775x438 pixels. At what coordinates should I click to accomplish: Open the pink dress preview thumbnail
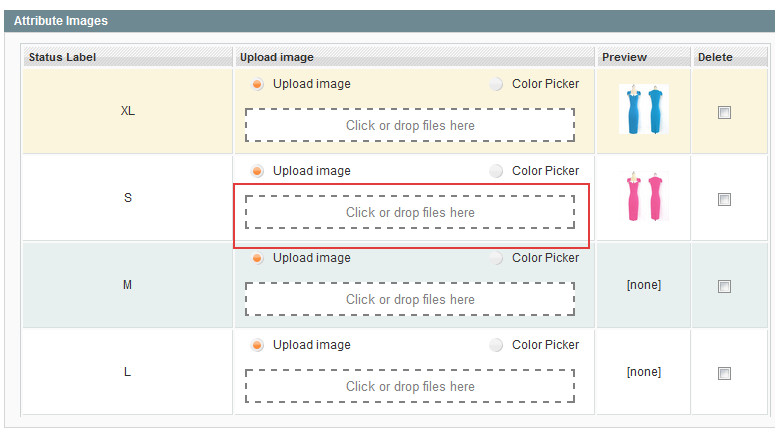tap(643, 197)
